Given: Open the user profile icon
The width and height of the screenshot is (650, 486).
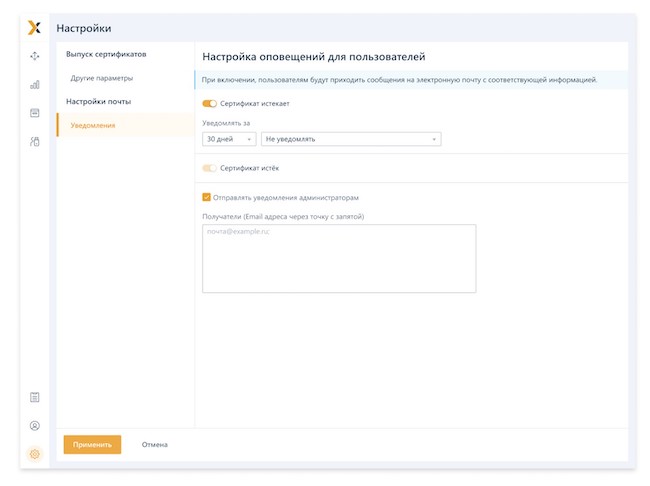Looking at the screenshot, I should pyautogui.click(x=35, y=425).
